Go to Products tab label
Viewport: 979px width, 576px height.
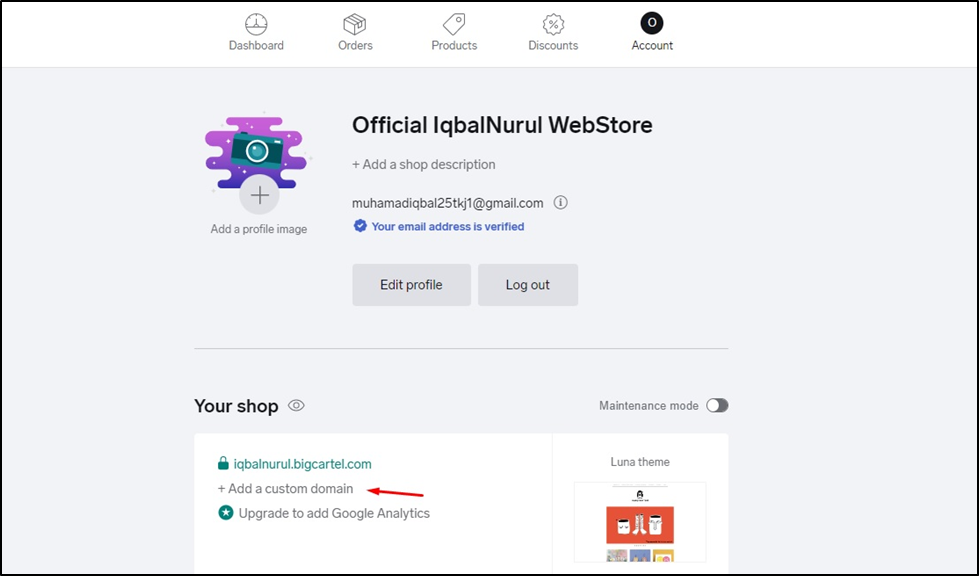[x=454, y=46]
